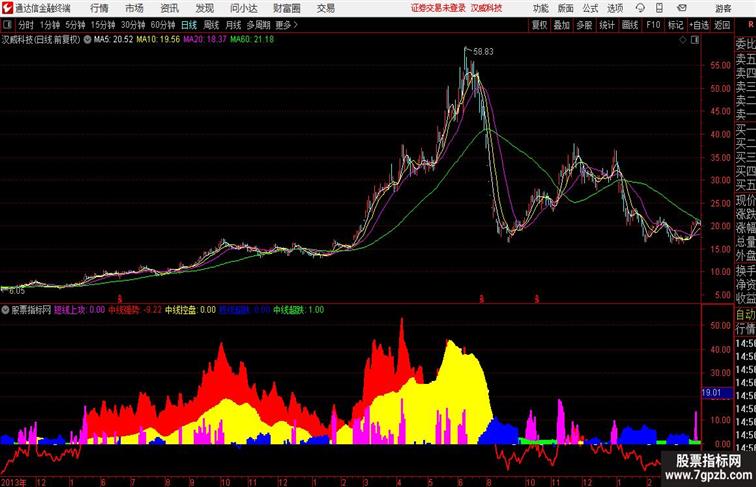The height and width of the screenshot is (487, 756).
Task: Click the customer service headset icon
Action: pos(640,8)
